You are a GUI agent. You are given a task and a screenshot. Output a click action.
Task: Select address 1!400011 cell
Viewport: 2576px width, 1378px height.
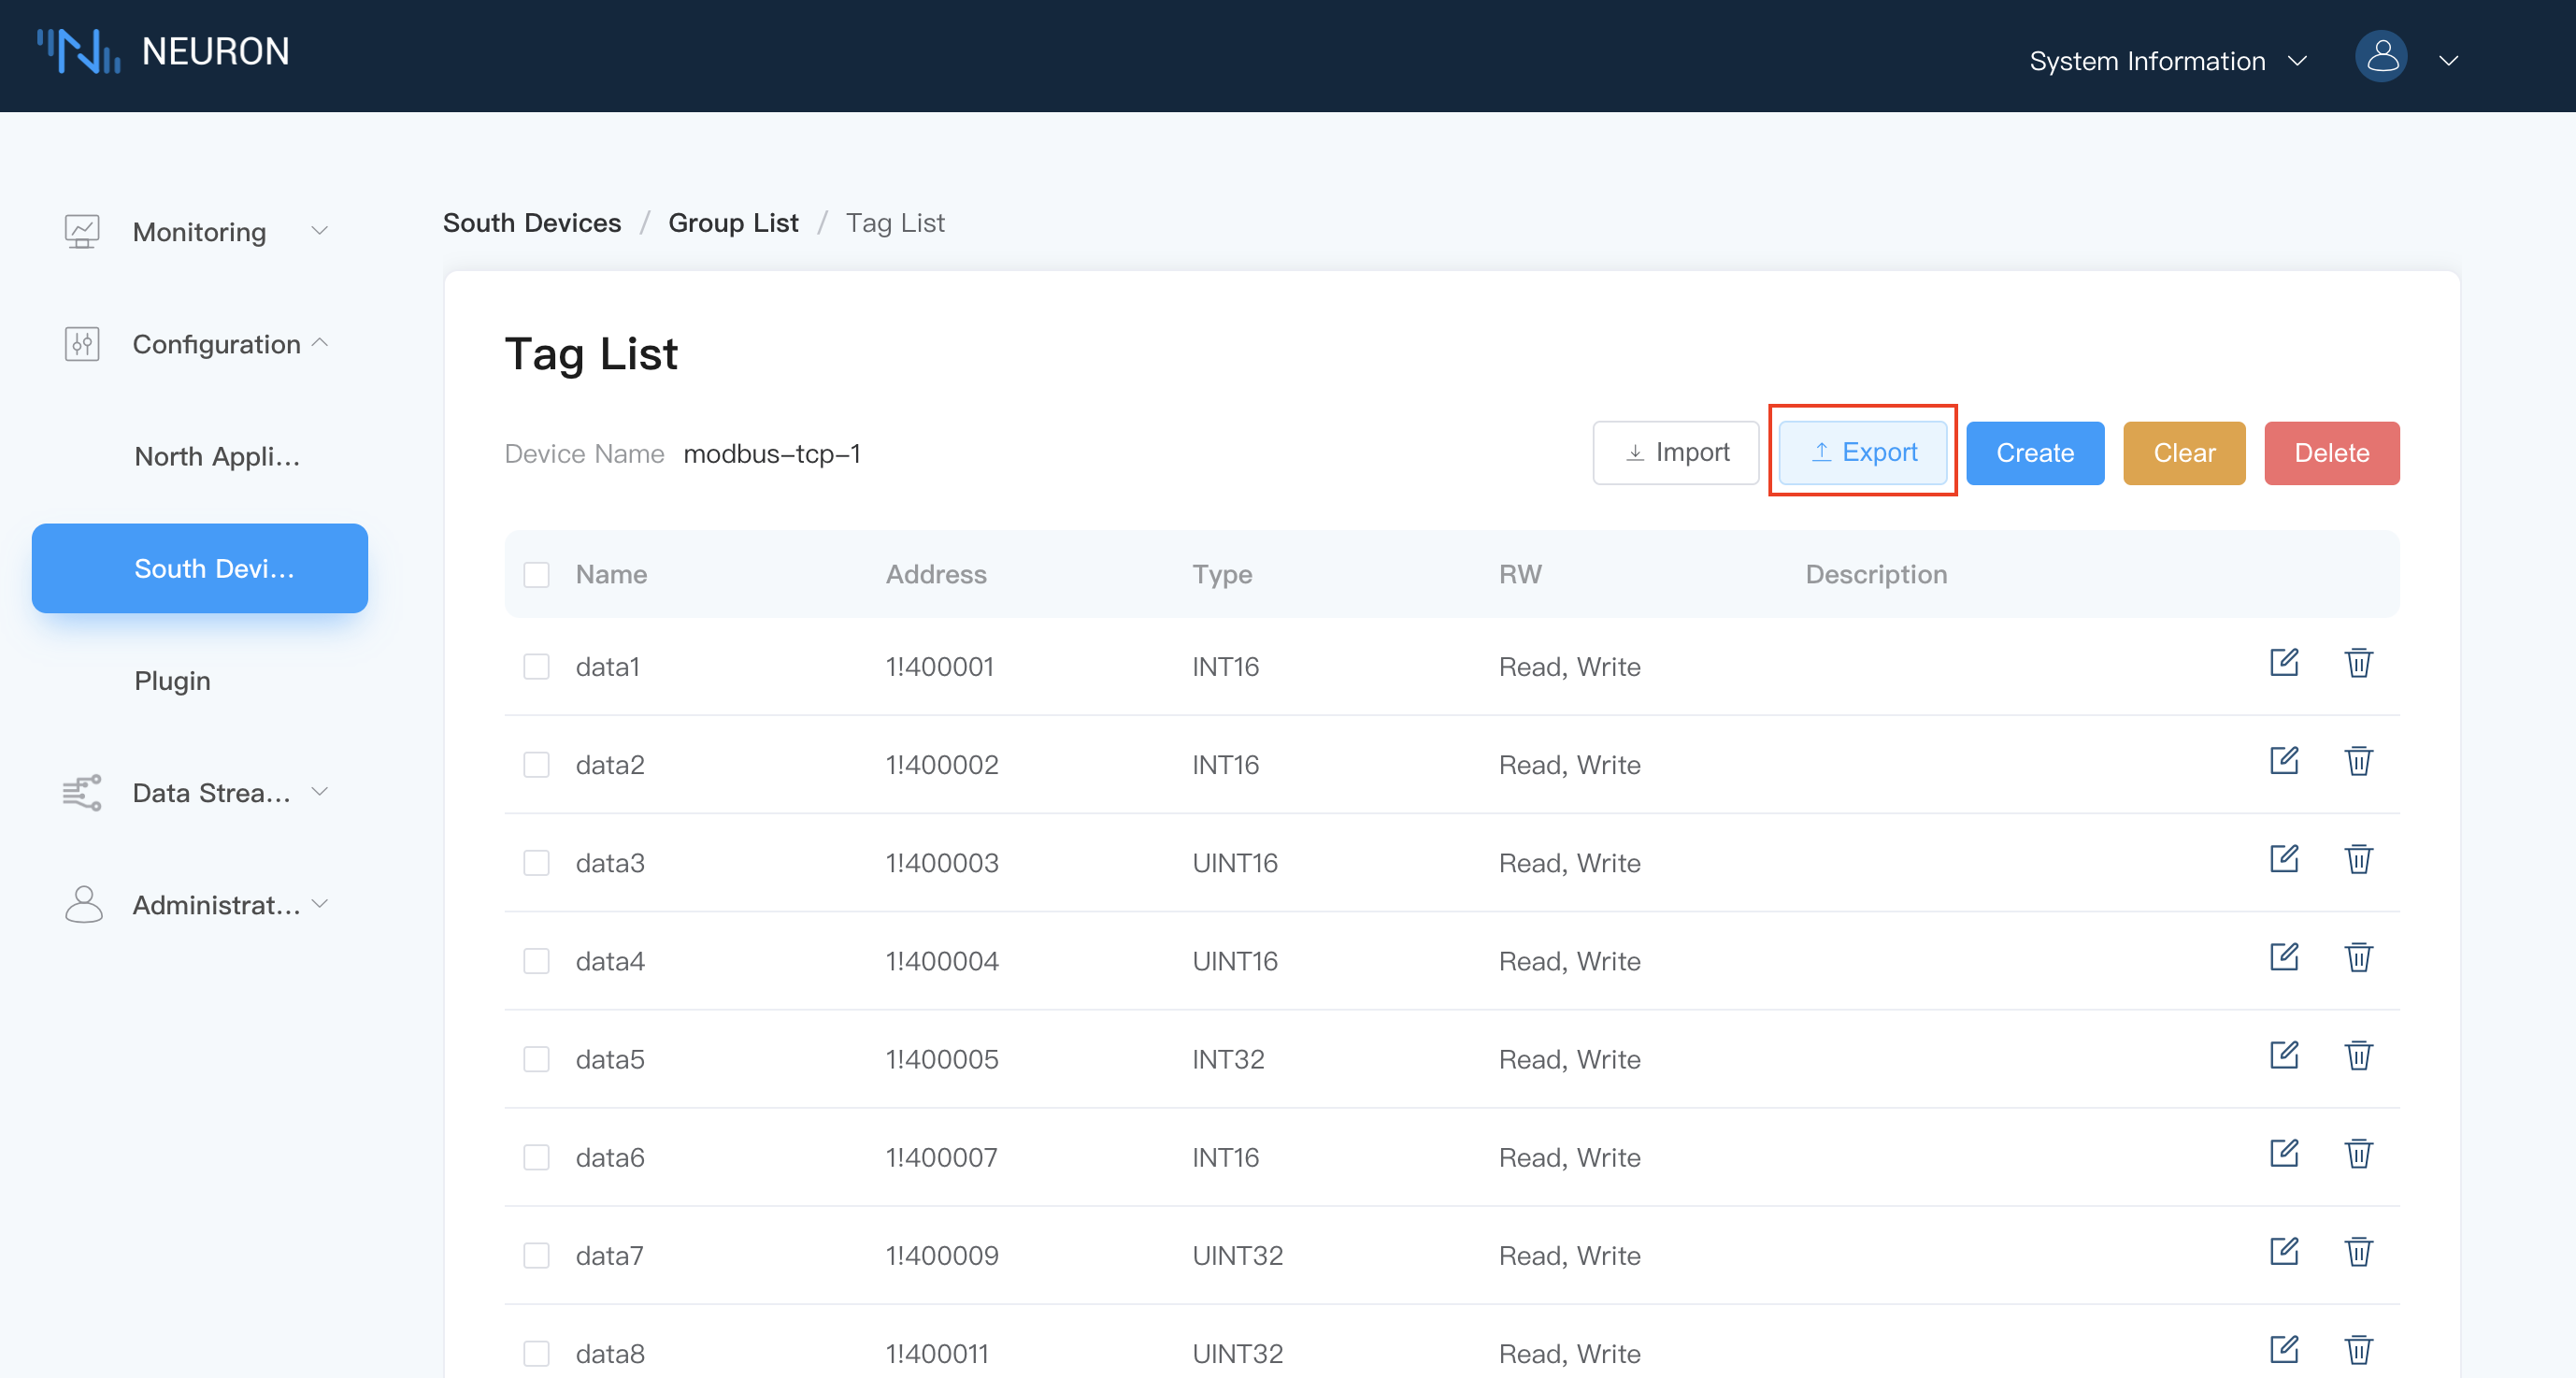936,1353
